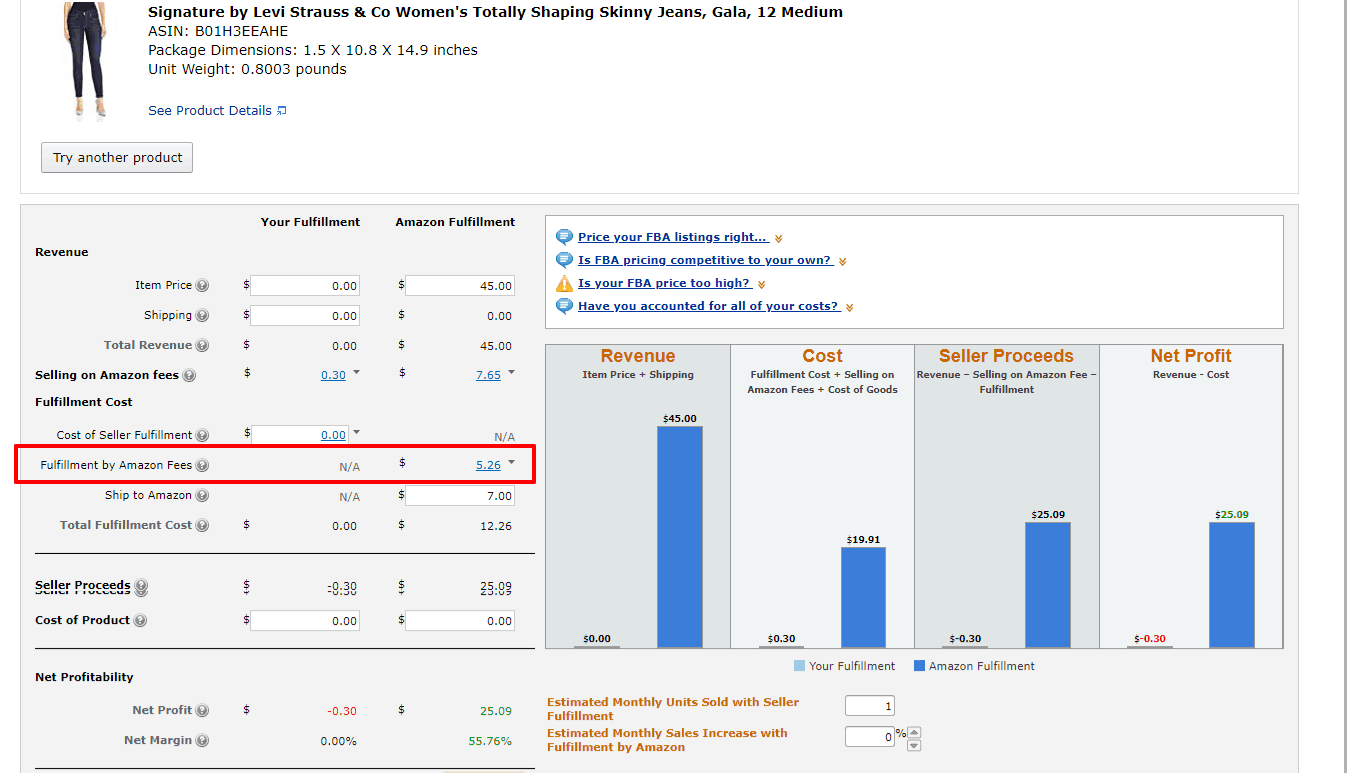Click help icon for Fulfillment by Amazon Fees

[x=202, y=466]
